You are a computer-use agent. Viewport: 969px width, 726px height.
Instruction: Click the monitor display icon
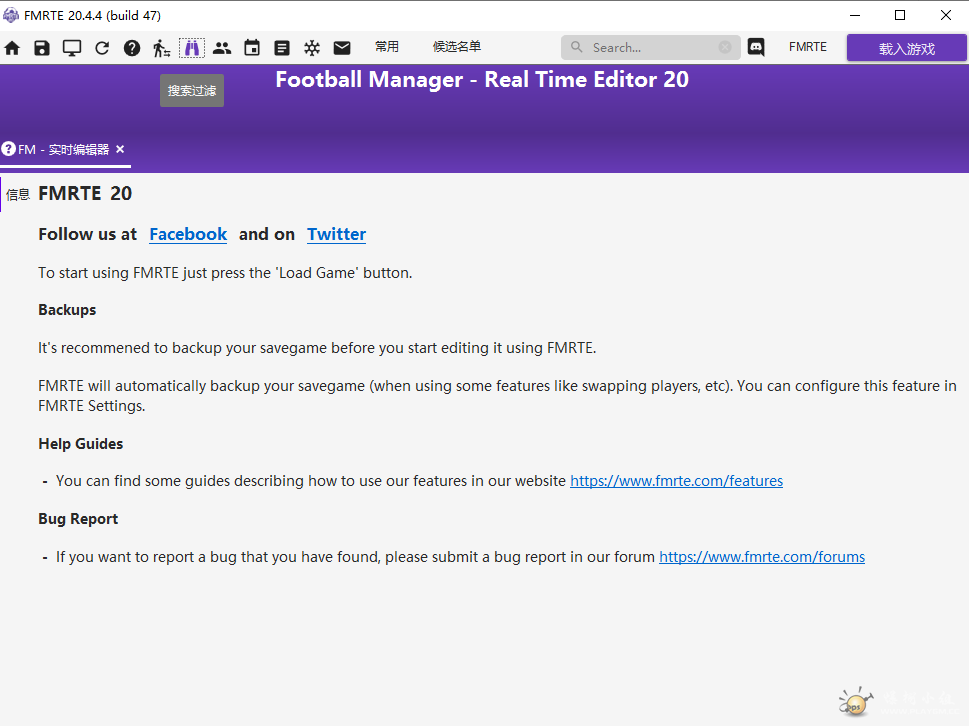72,48
